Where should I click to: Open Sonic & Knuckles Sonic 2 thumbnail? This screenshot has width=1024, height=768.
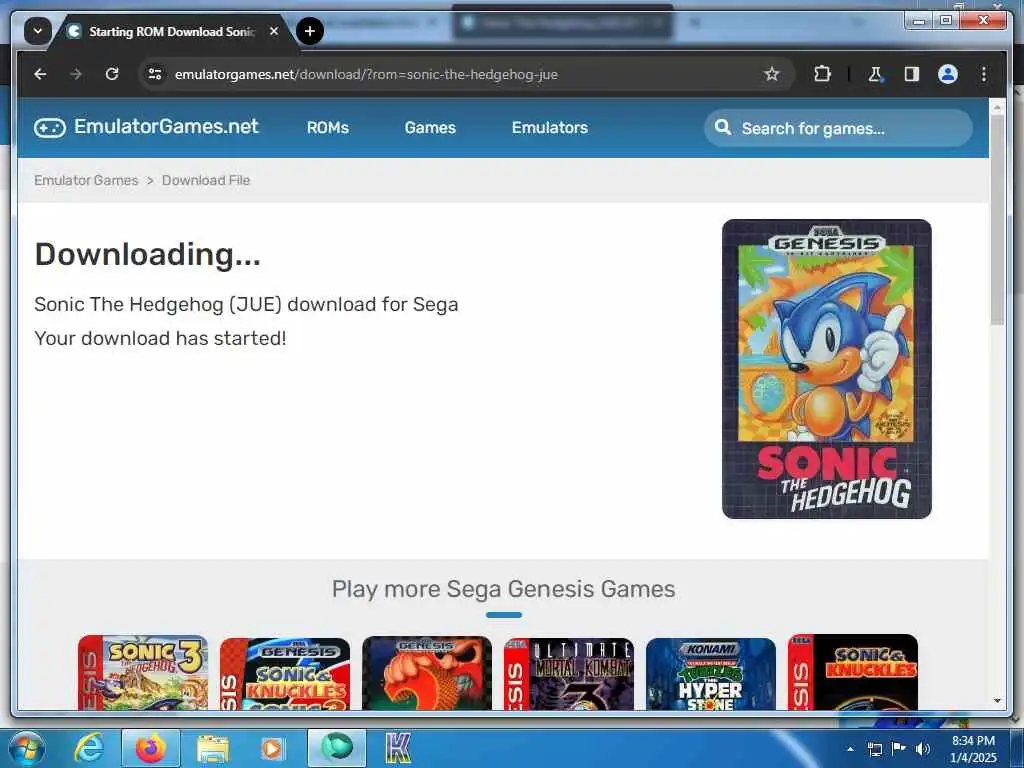click(285, 674)
